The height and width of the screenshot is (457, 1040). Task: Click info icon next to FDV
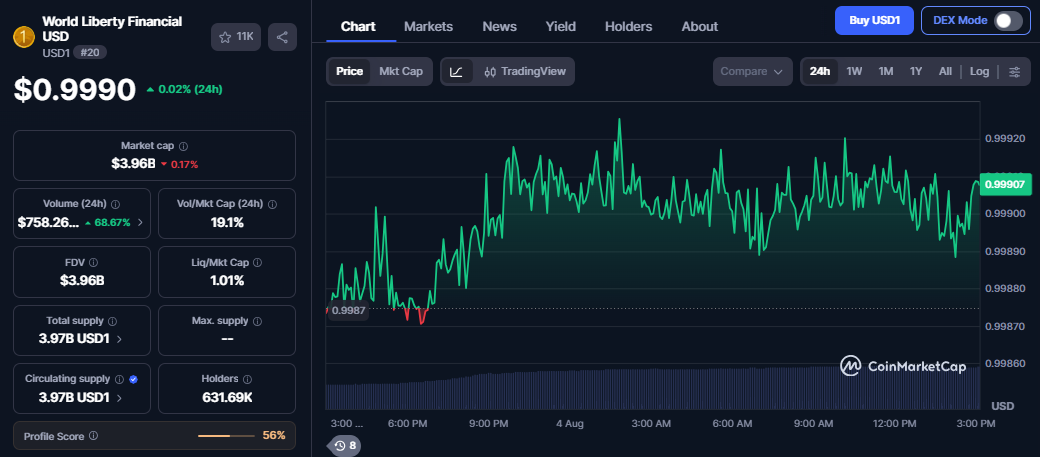coord(94,263)
